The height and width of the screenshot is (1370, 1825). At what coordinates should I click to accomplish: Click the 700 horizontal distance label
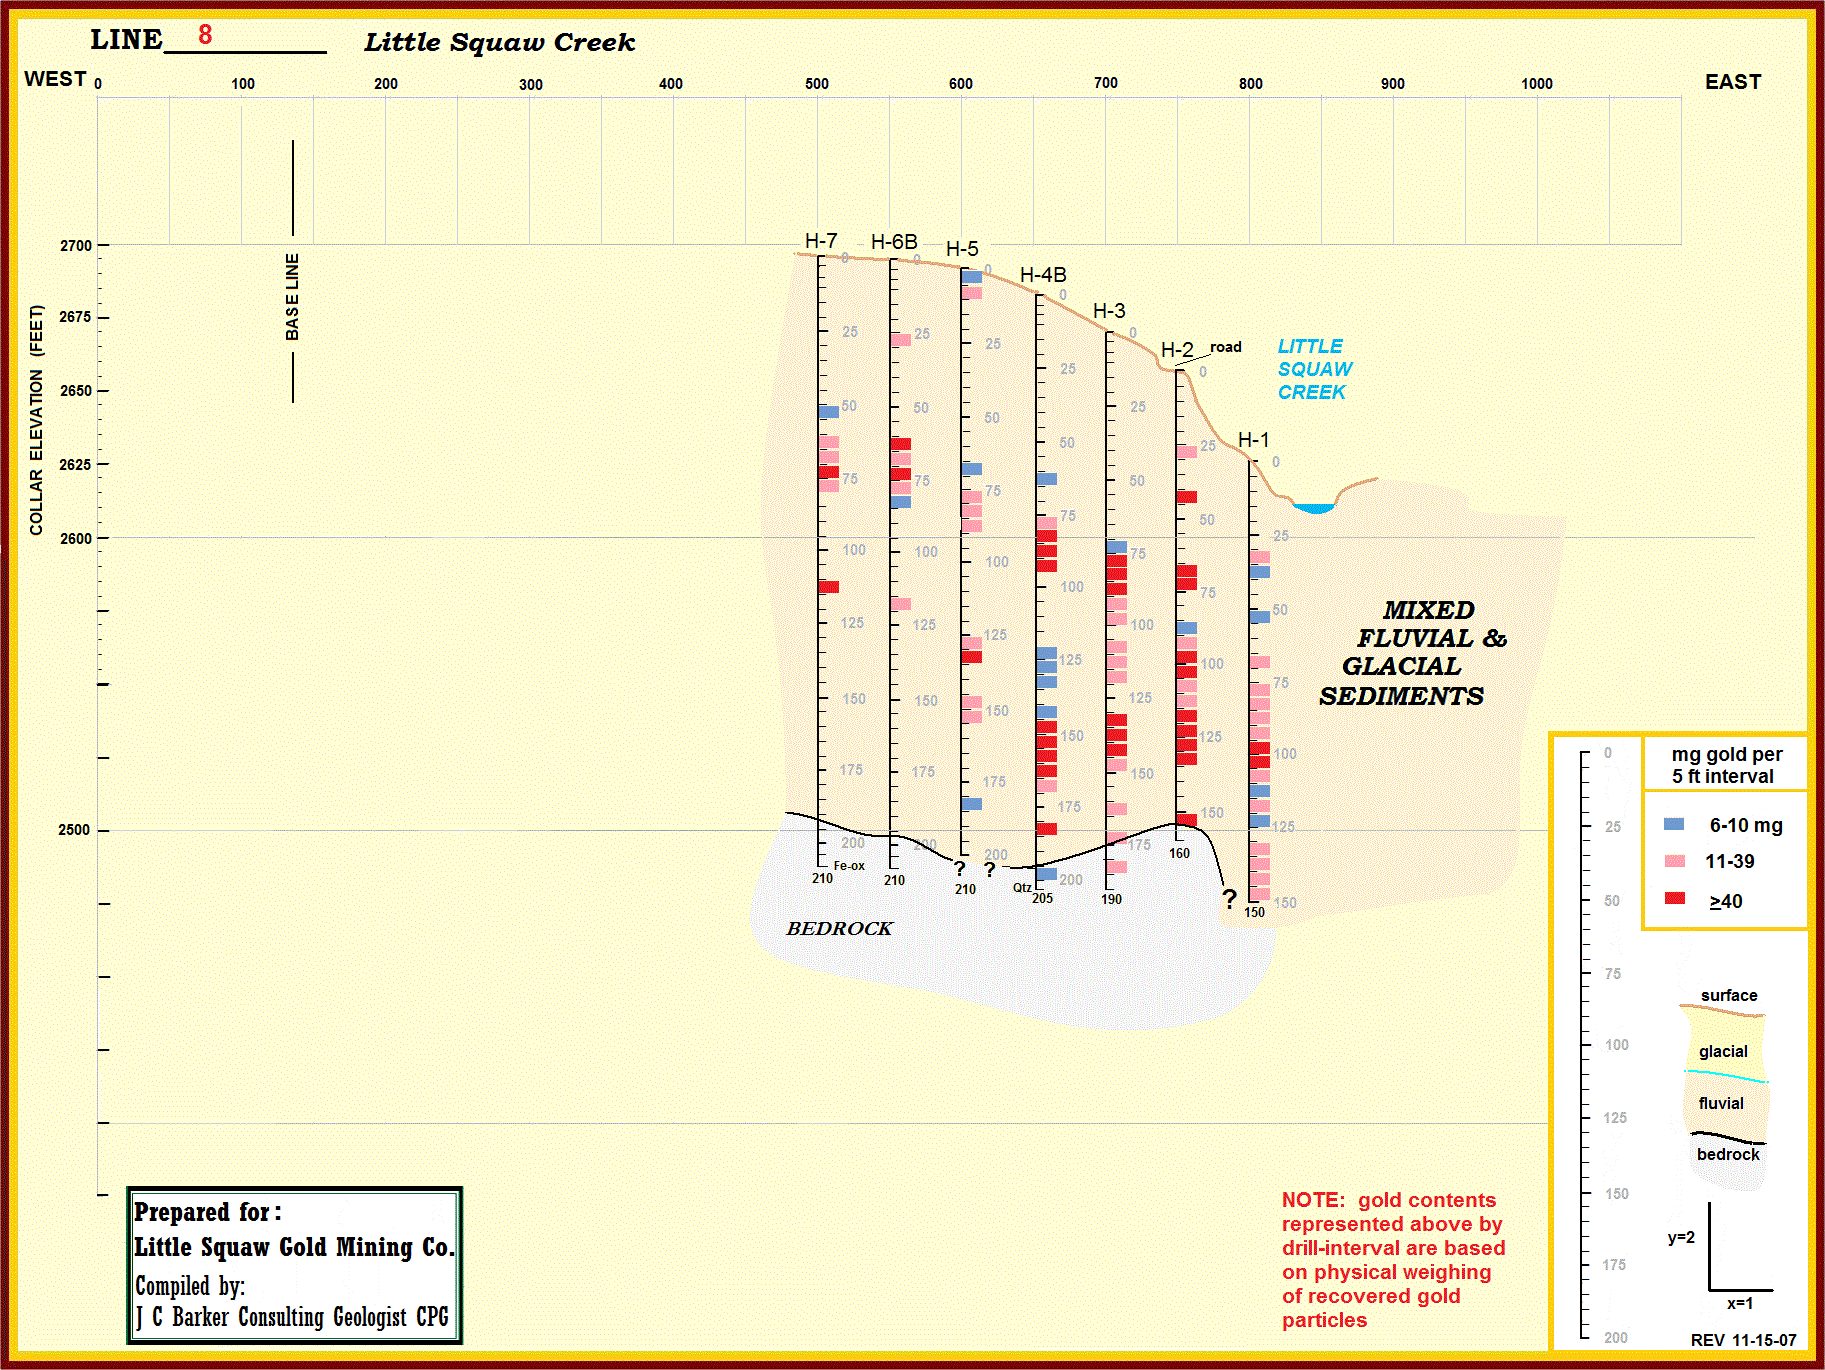pos(1106,83)
